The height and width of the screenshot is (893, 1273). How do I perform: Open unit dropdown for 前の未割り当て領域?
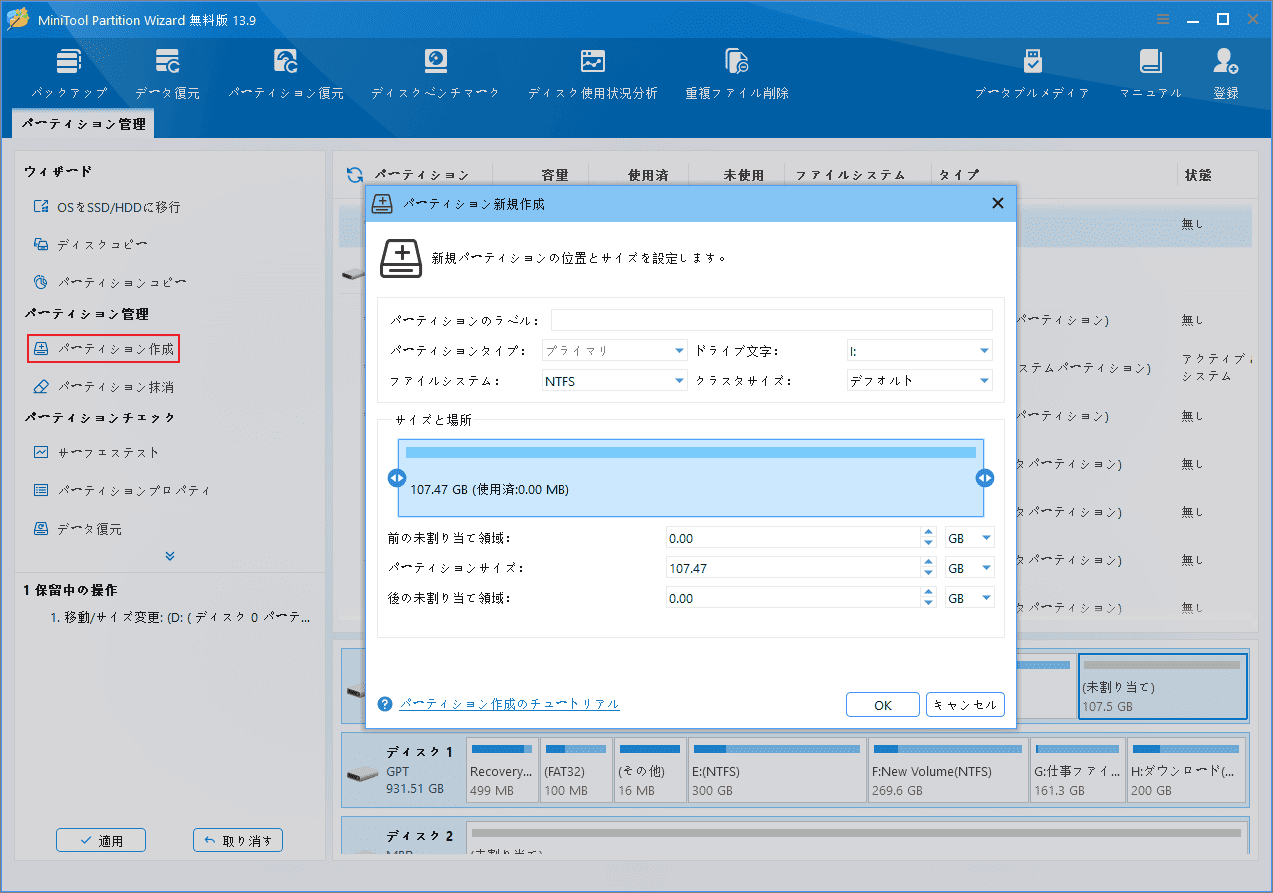(x=970, y=538)
